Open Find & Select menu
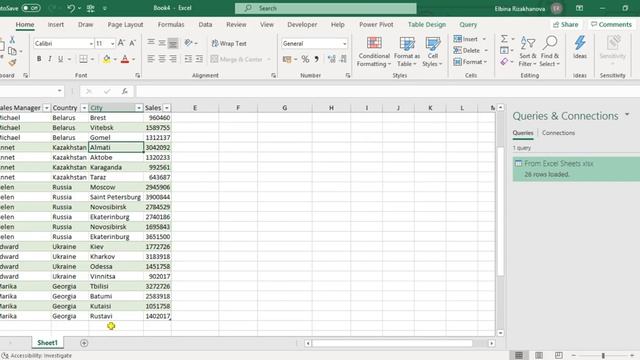Screen dimensions: 640x360 point(549,52)
